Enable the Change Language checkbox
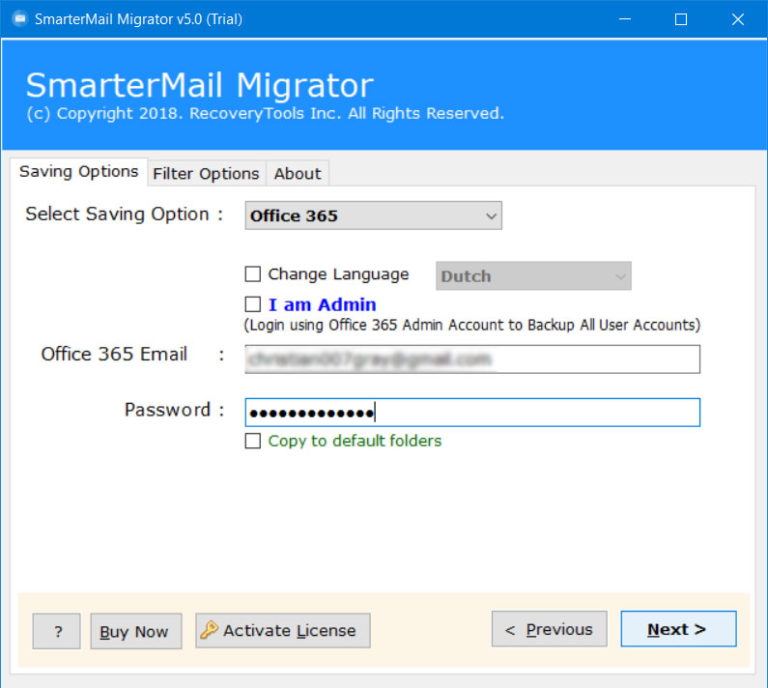This screenshot has height=688, width=768. (x=253, y=274)
